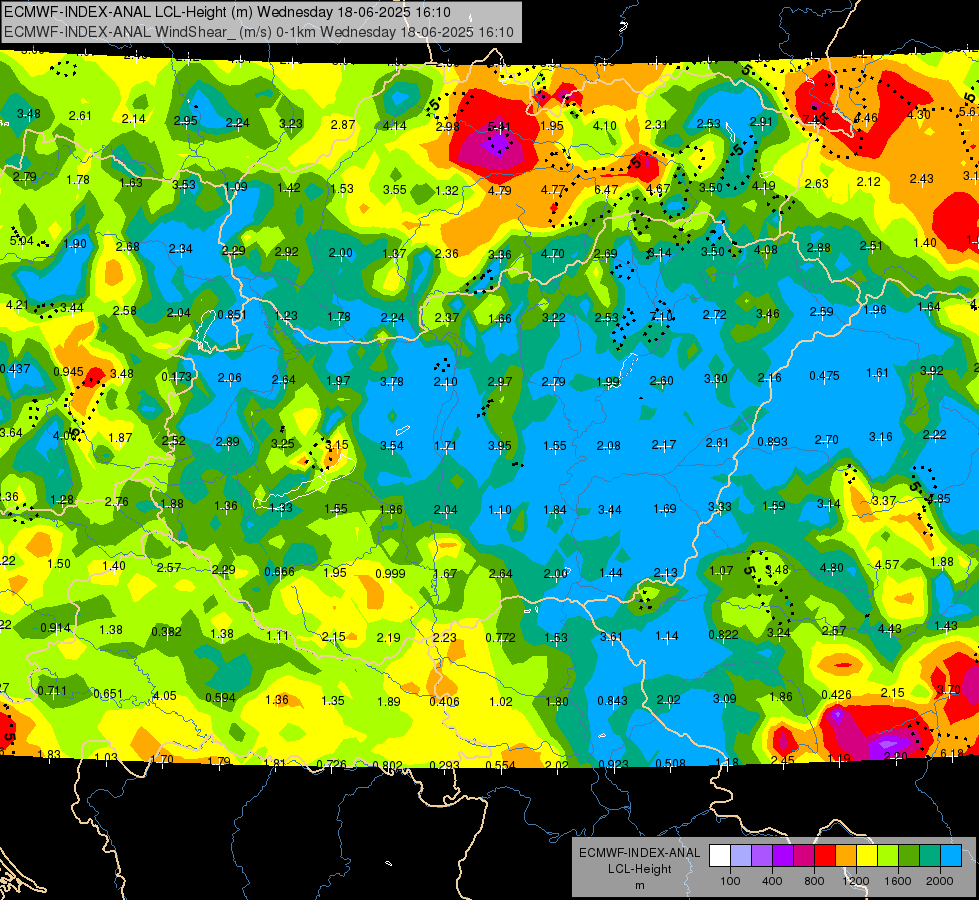979x900 pixels.
Task: Click wind shear value 0.666
Action: tap(279, 571)
